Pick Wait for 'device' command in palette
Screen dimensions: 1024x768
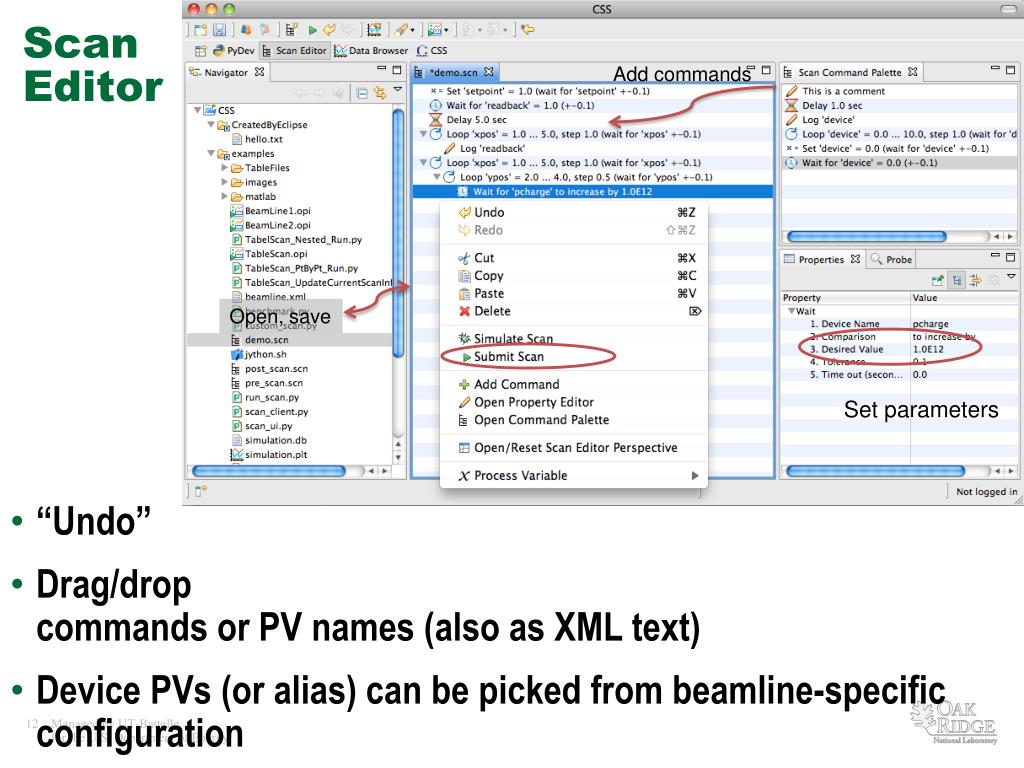click(x=869, y=163)
